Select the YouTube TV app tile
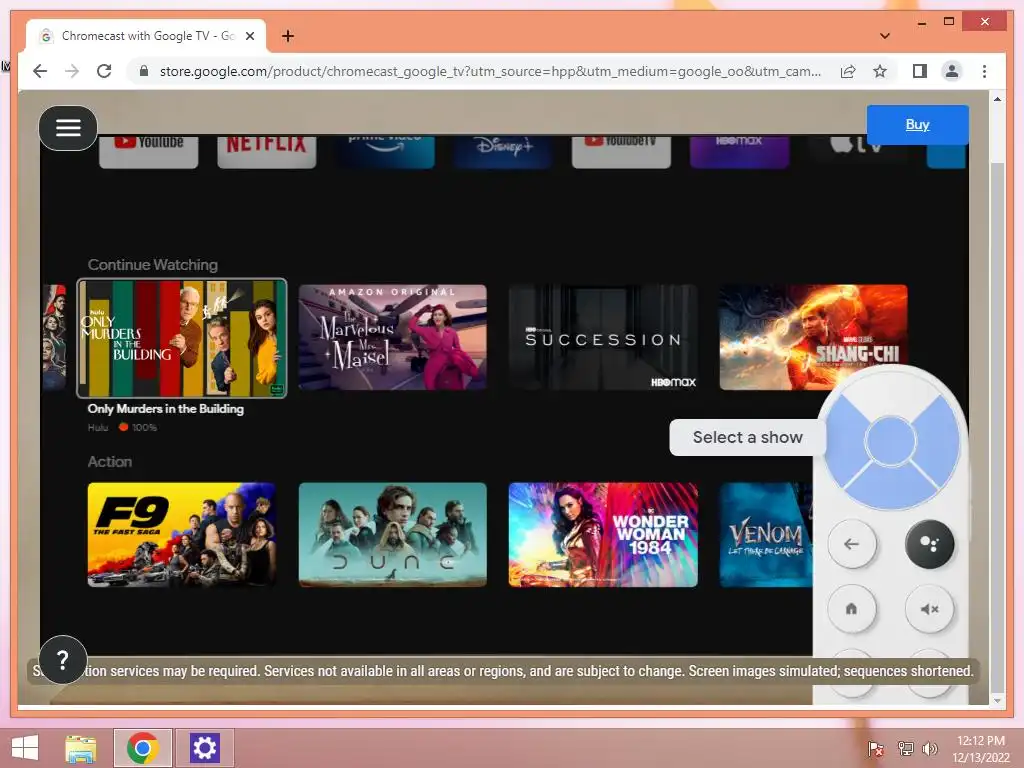Screen dimensions: 1024x768 tap(621, 150)
